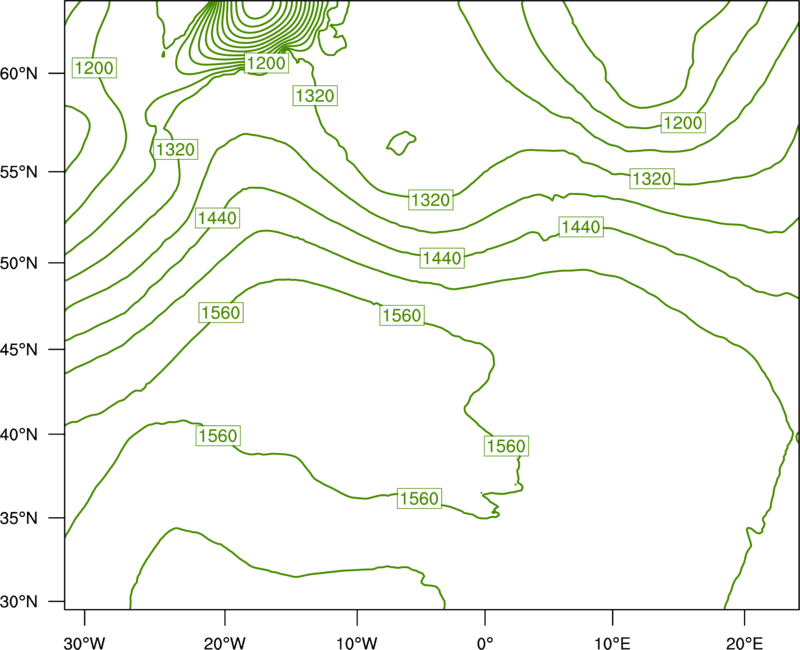Select the 10°W longitude axis label
The width and height of the screenshot is (800, 650).
(357, 643)
